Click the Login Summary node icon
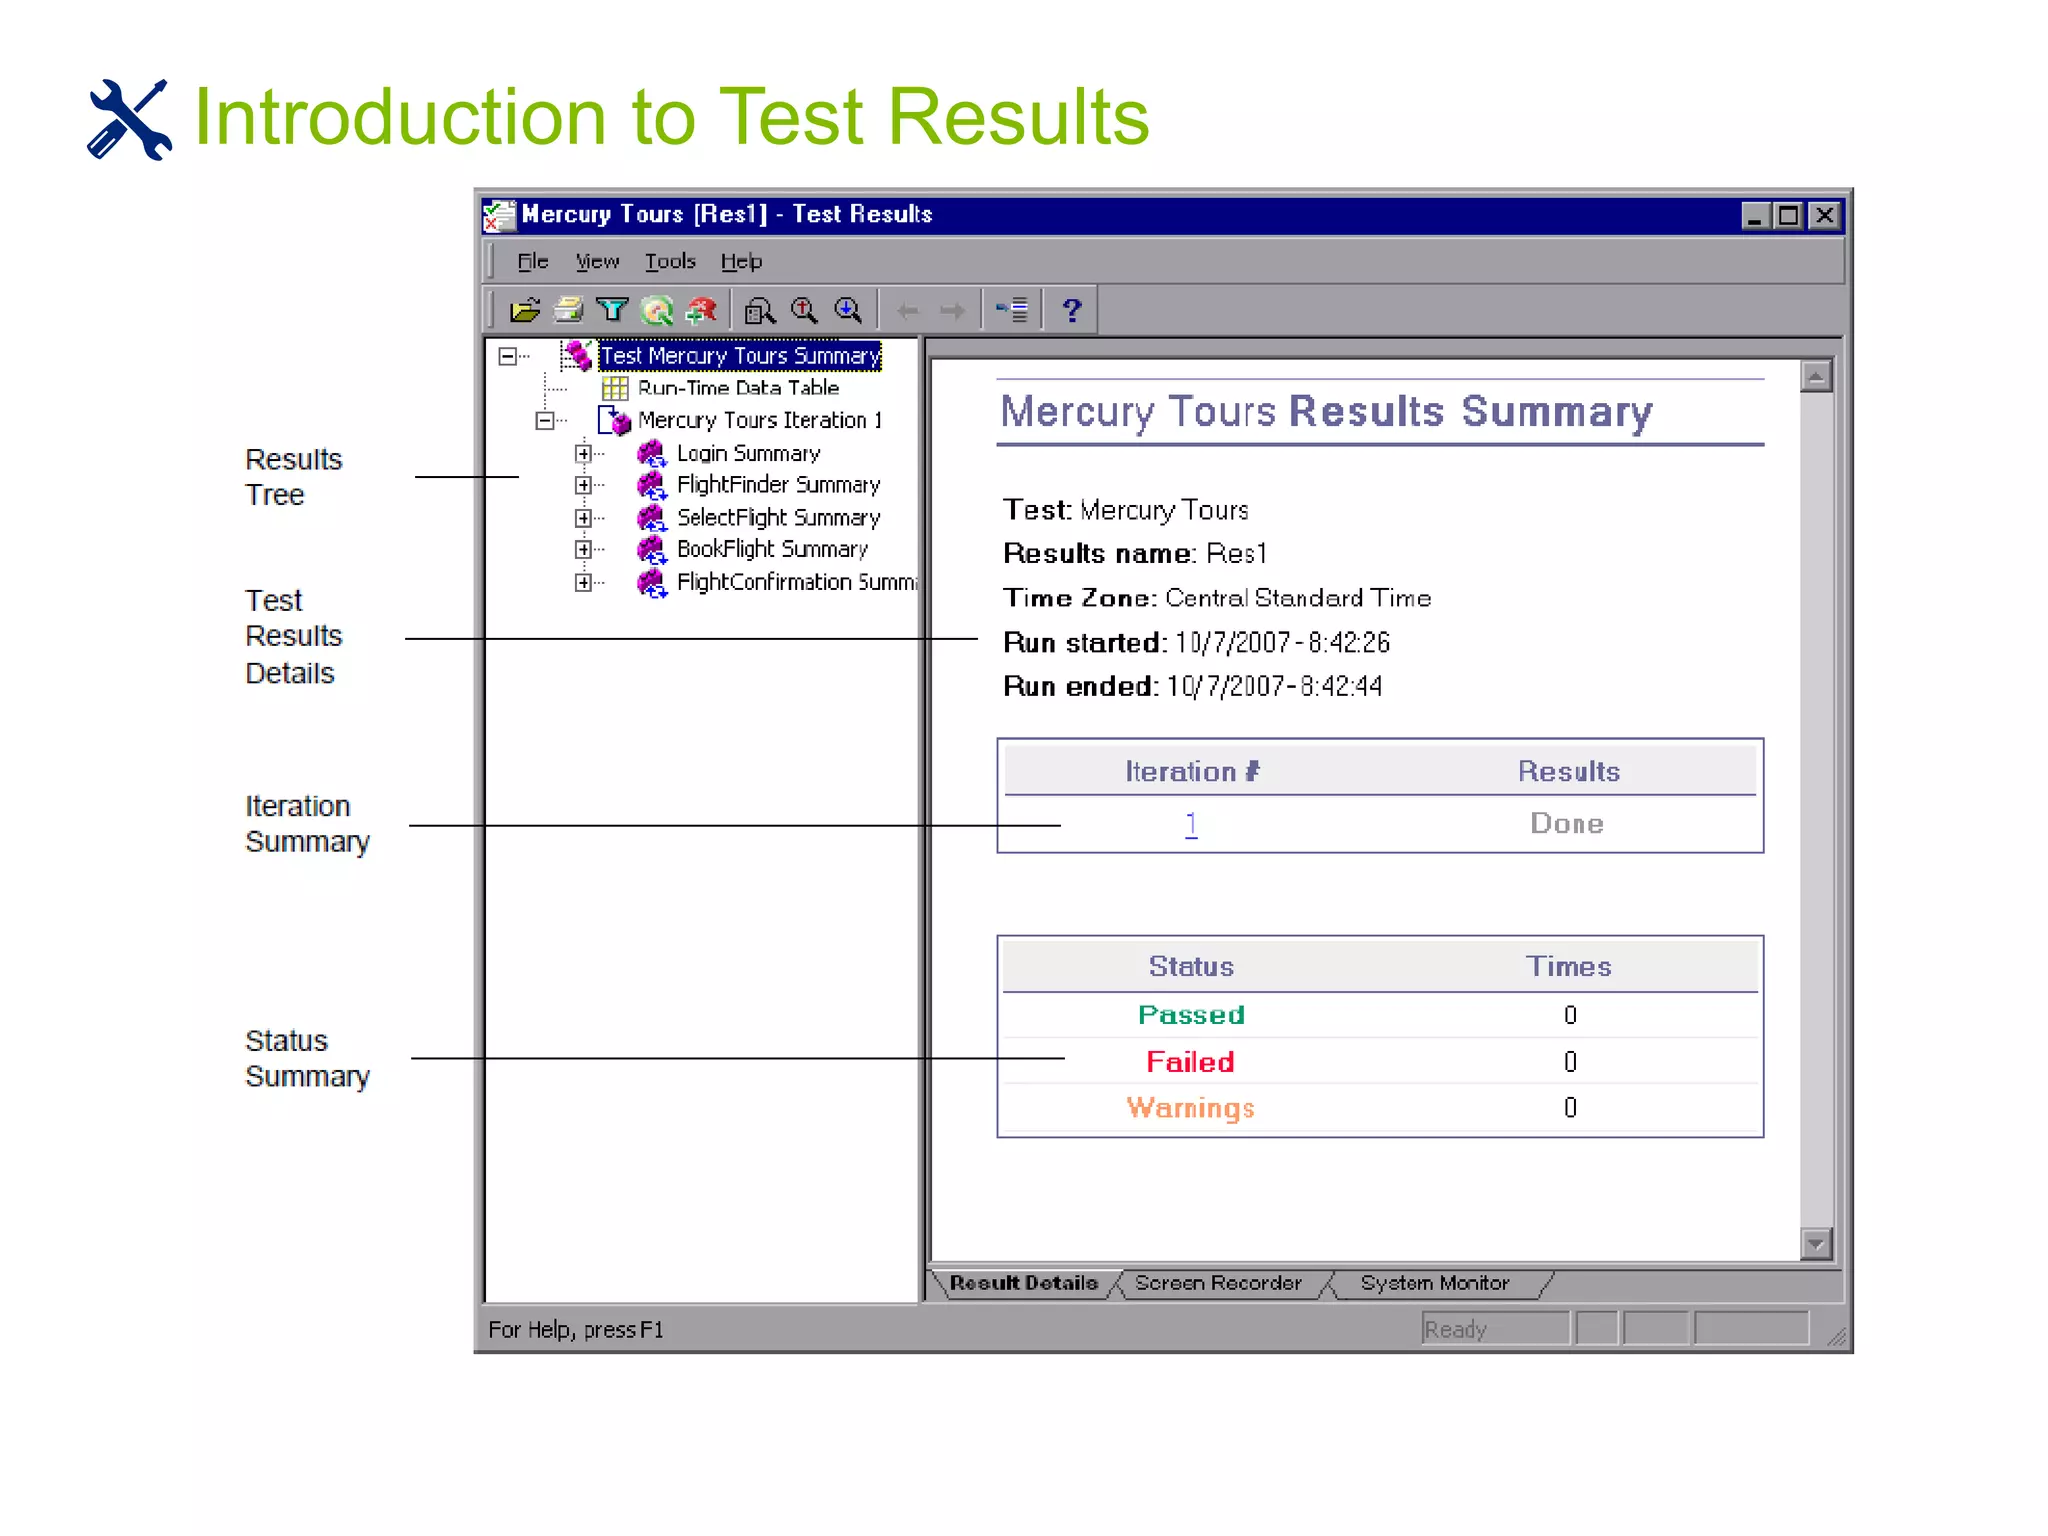 tap(652, 454)
